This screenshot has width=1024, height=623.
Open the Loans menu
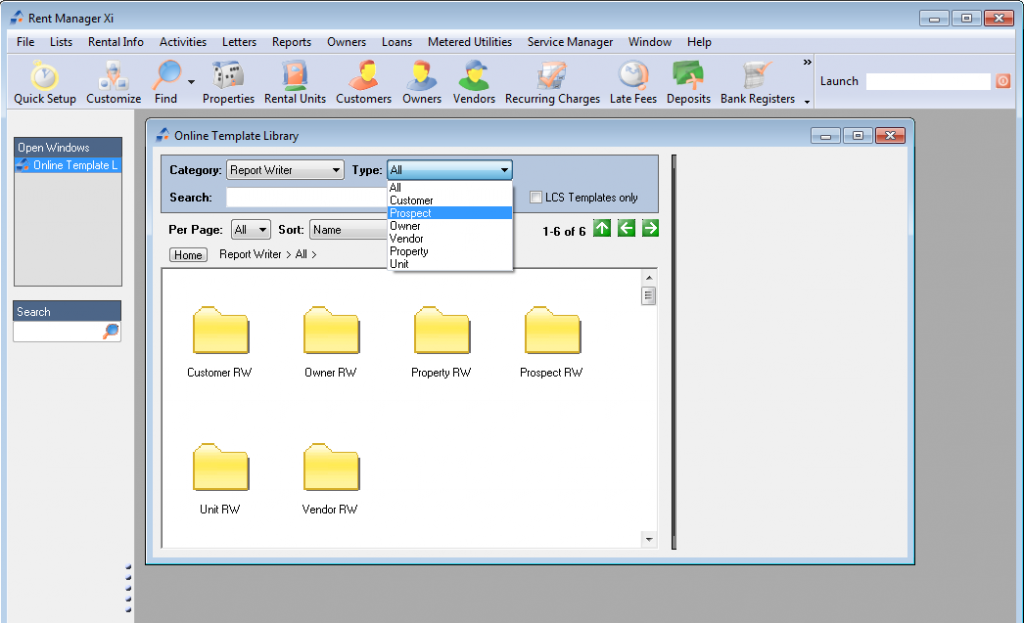(x=396, y=42)
